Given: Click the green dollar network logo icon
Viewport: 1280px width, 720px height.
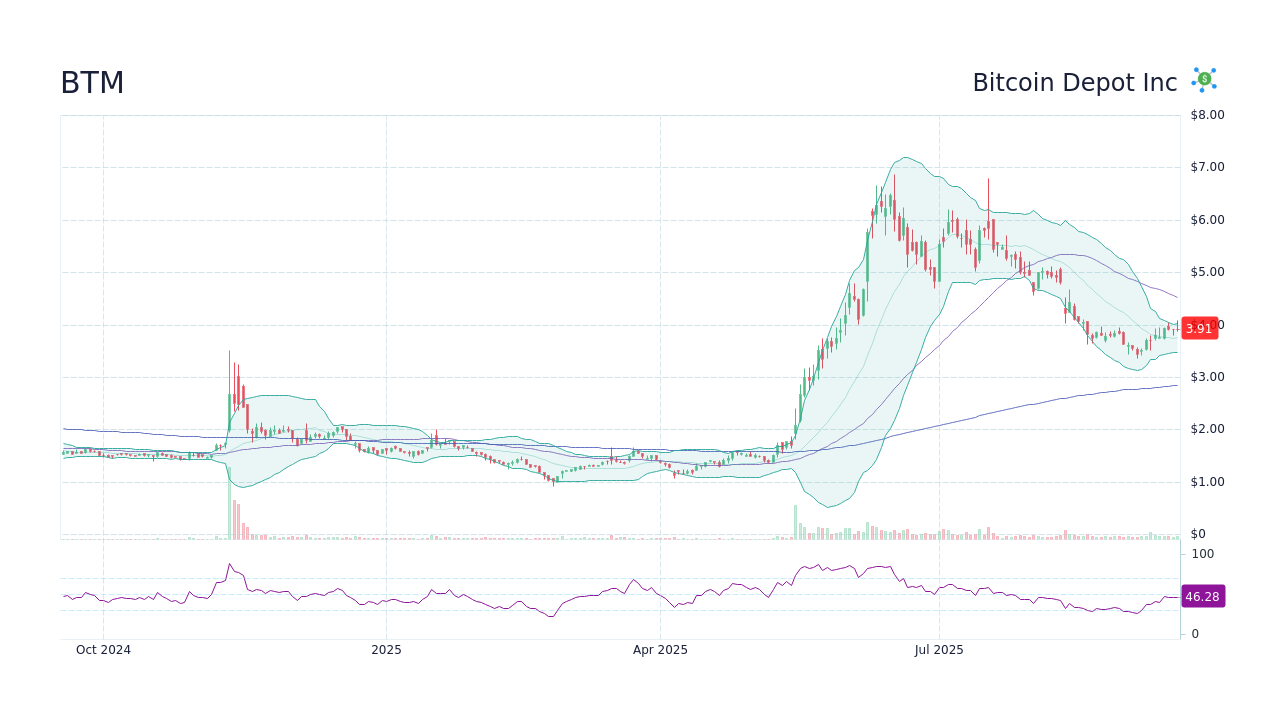Looking at the screenshot, I should point(1203,79).
